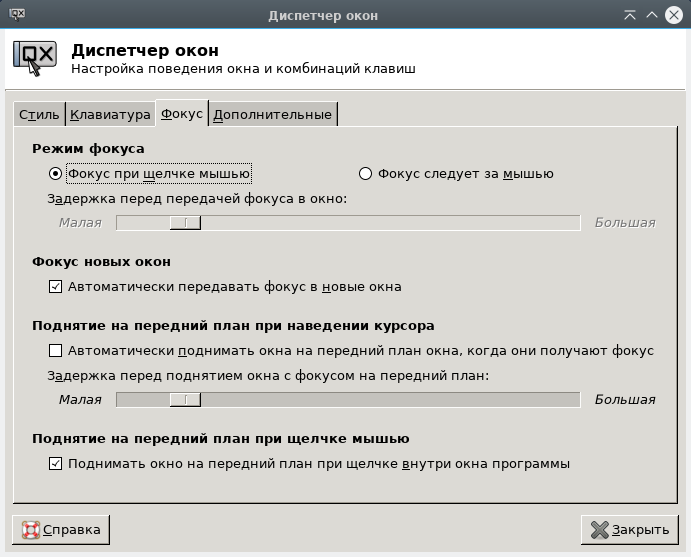Click the right end of the raise delay slider track

(x=574, y=400)
